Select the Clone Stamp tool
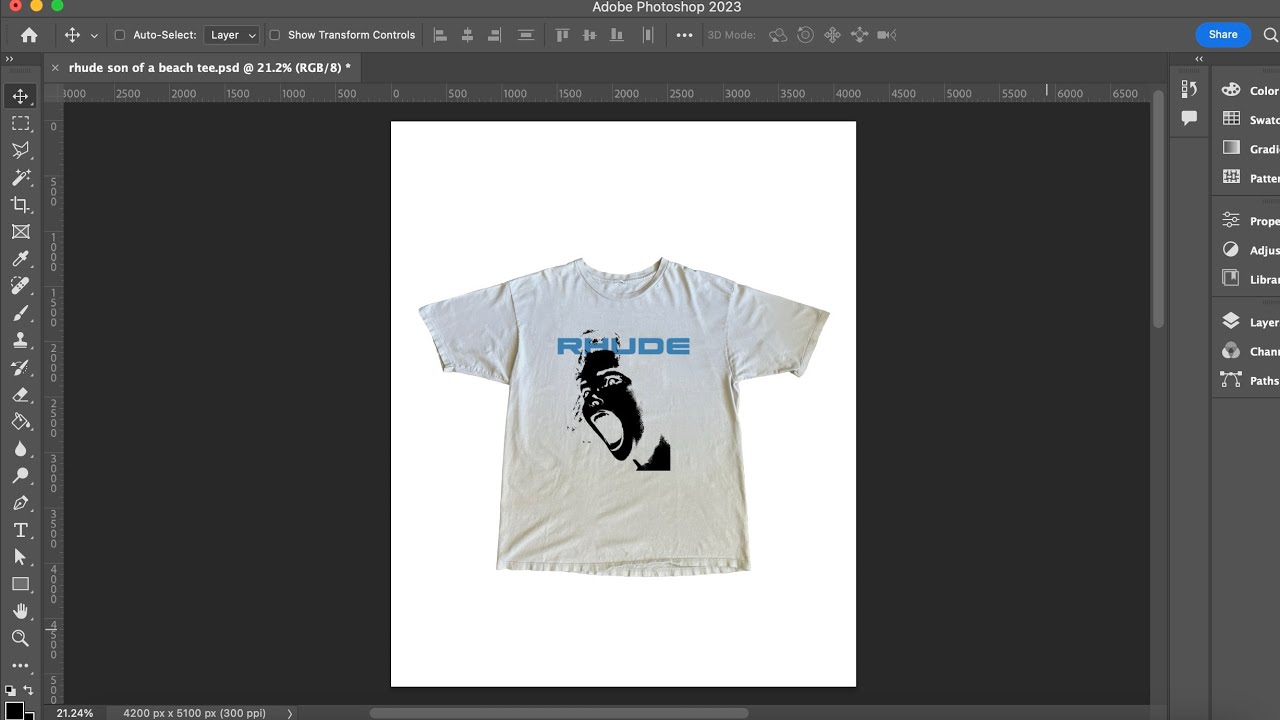Viewport: 1280px width, 720px height. (20, 340)
